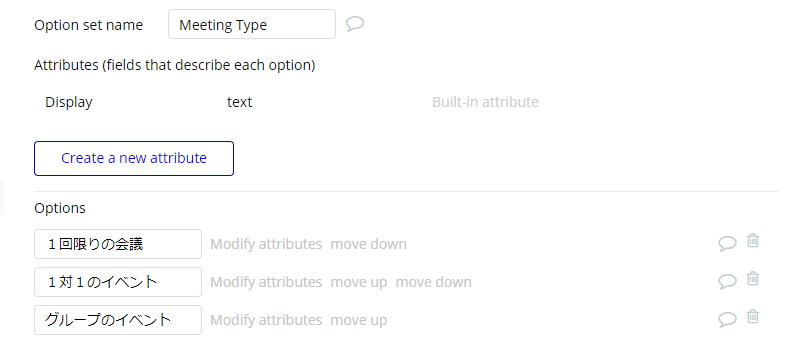Edit the １回限りの会議 option name field
This screenshot has width=793, height=361.
tap(118, 244)
